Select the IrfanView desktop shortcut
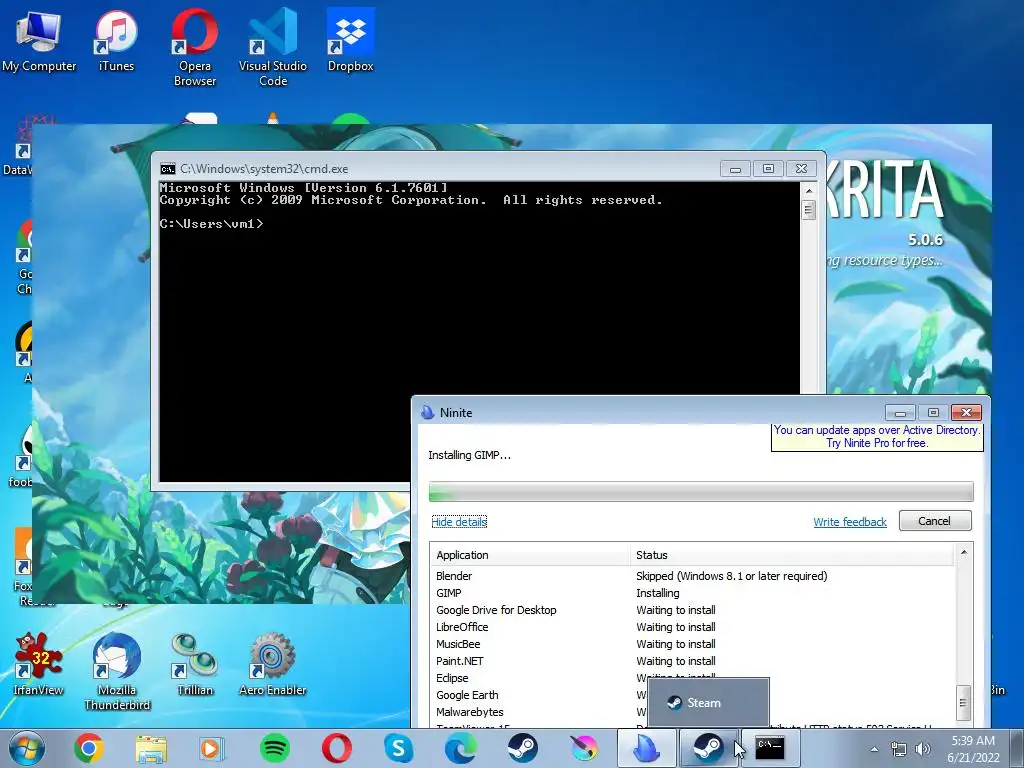The height and width of the screenshot is (768, 1024). [x=39, y=664]
